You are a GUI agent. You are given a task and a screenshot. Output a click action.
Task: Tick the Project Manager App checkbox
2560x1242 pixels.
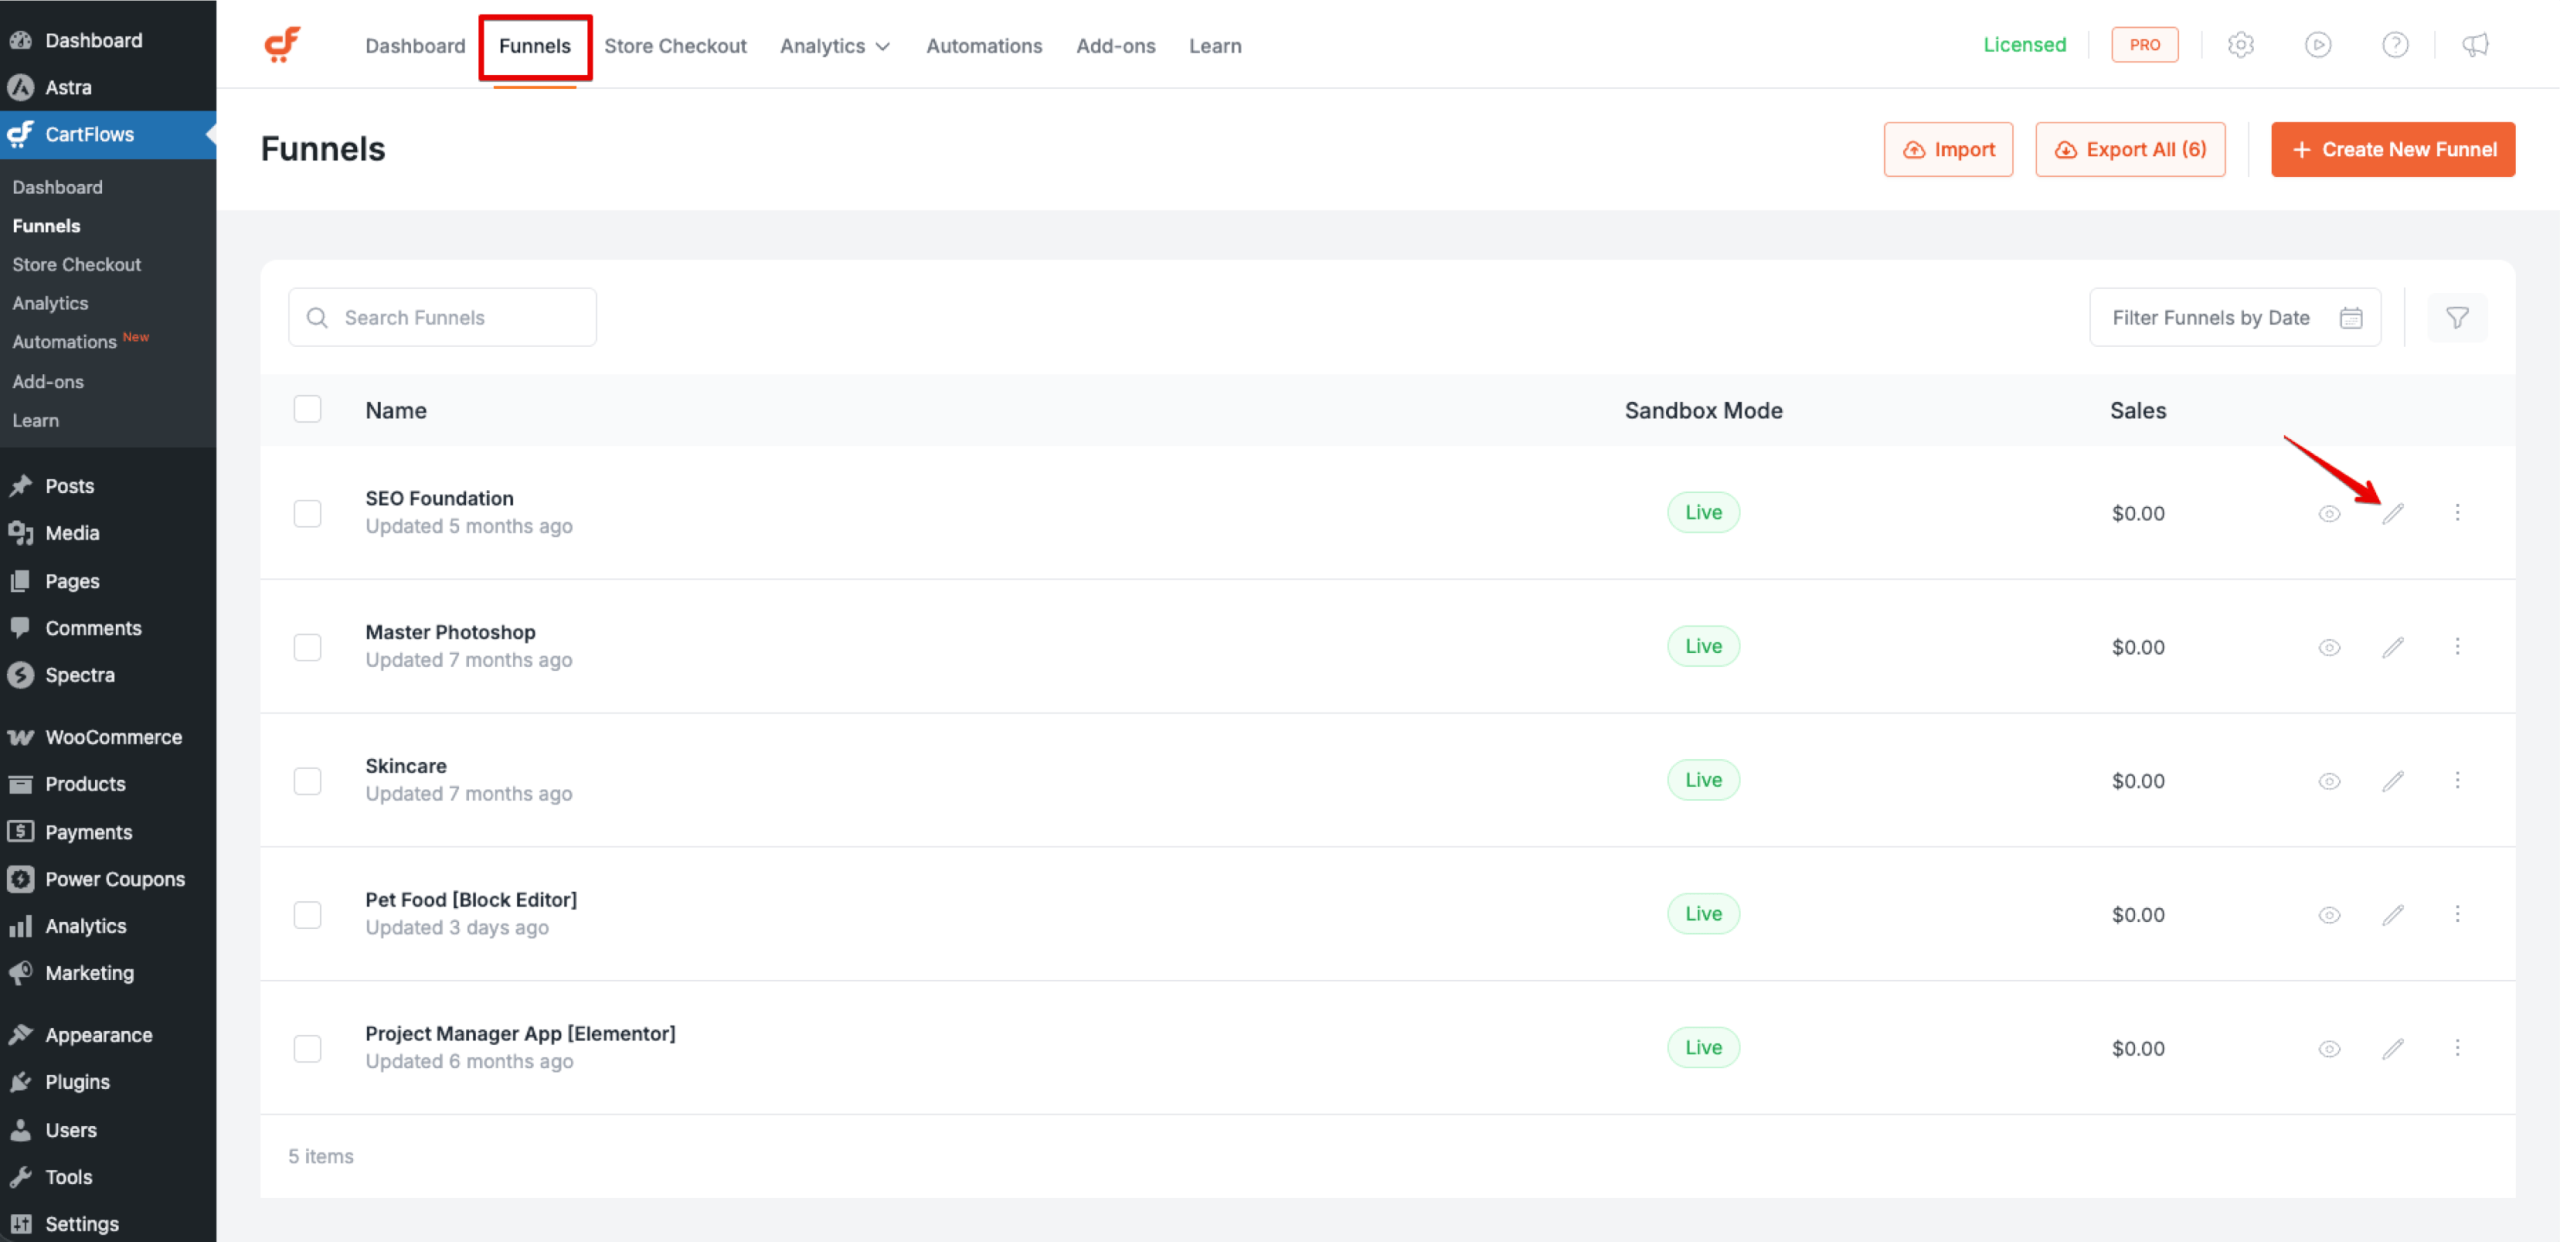(x=307, y=1049)
